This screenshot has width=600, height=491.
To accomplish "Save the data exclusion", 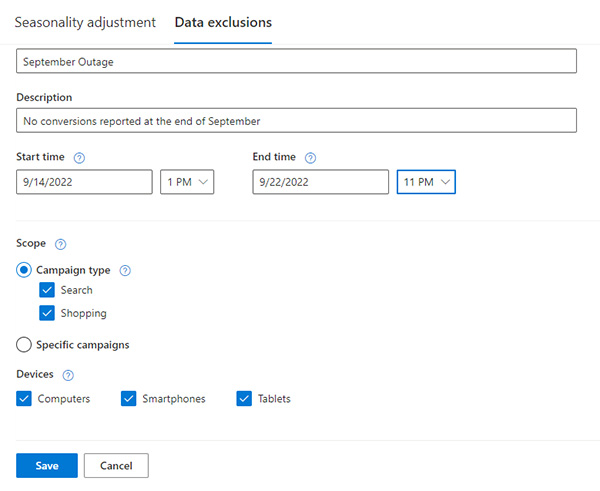I will click(x=47, y=465).
